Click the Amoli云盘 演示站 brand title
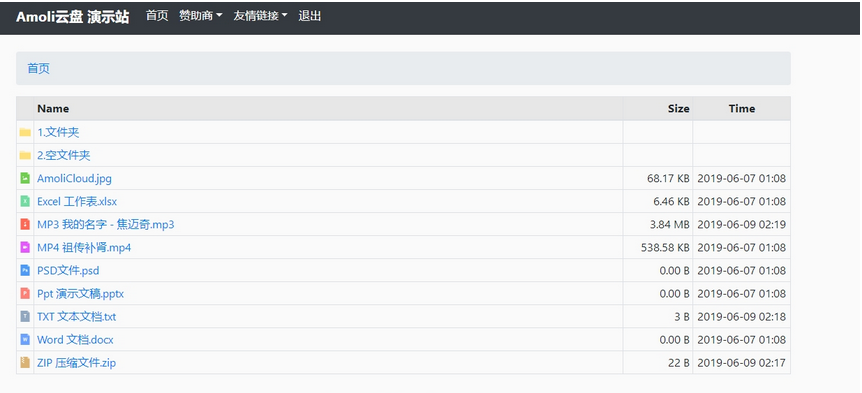862x393 pixels. [x=73, y=17]
